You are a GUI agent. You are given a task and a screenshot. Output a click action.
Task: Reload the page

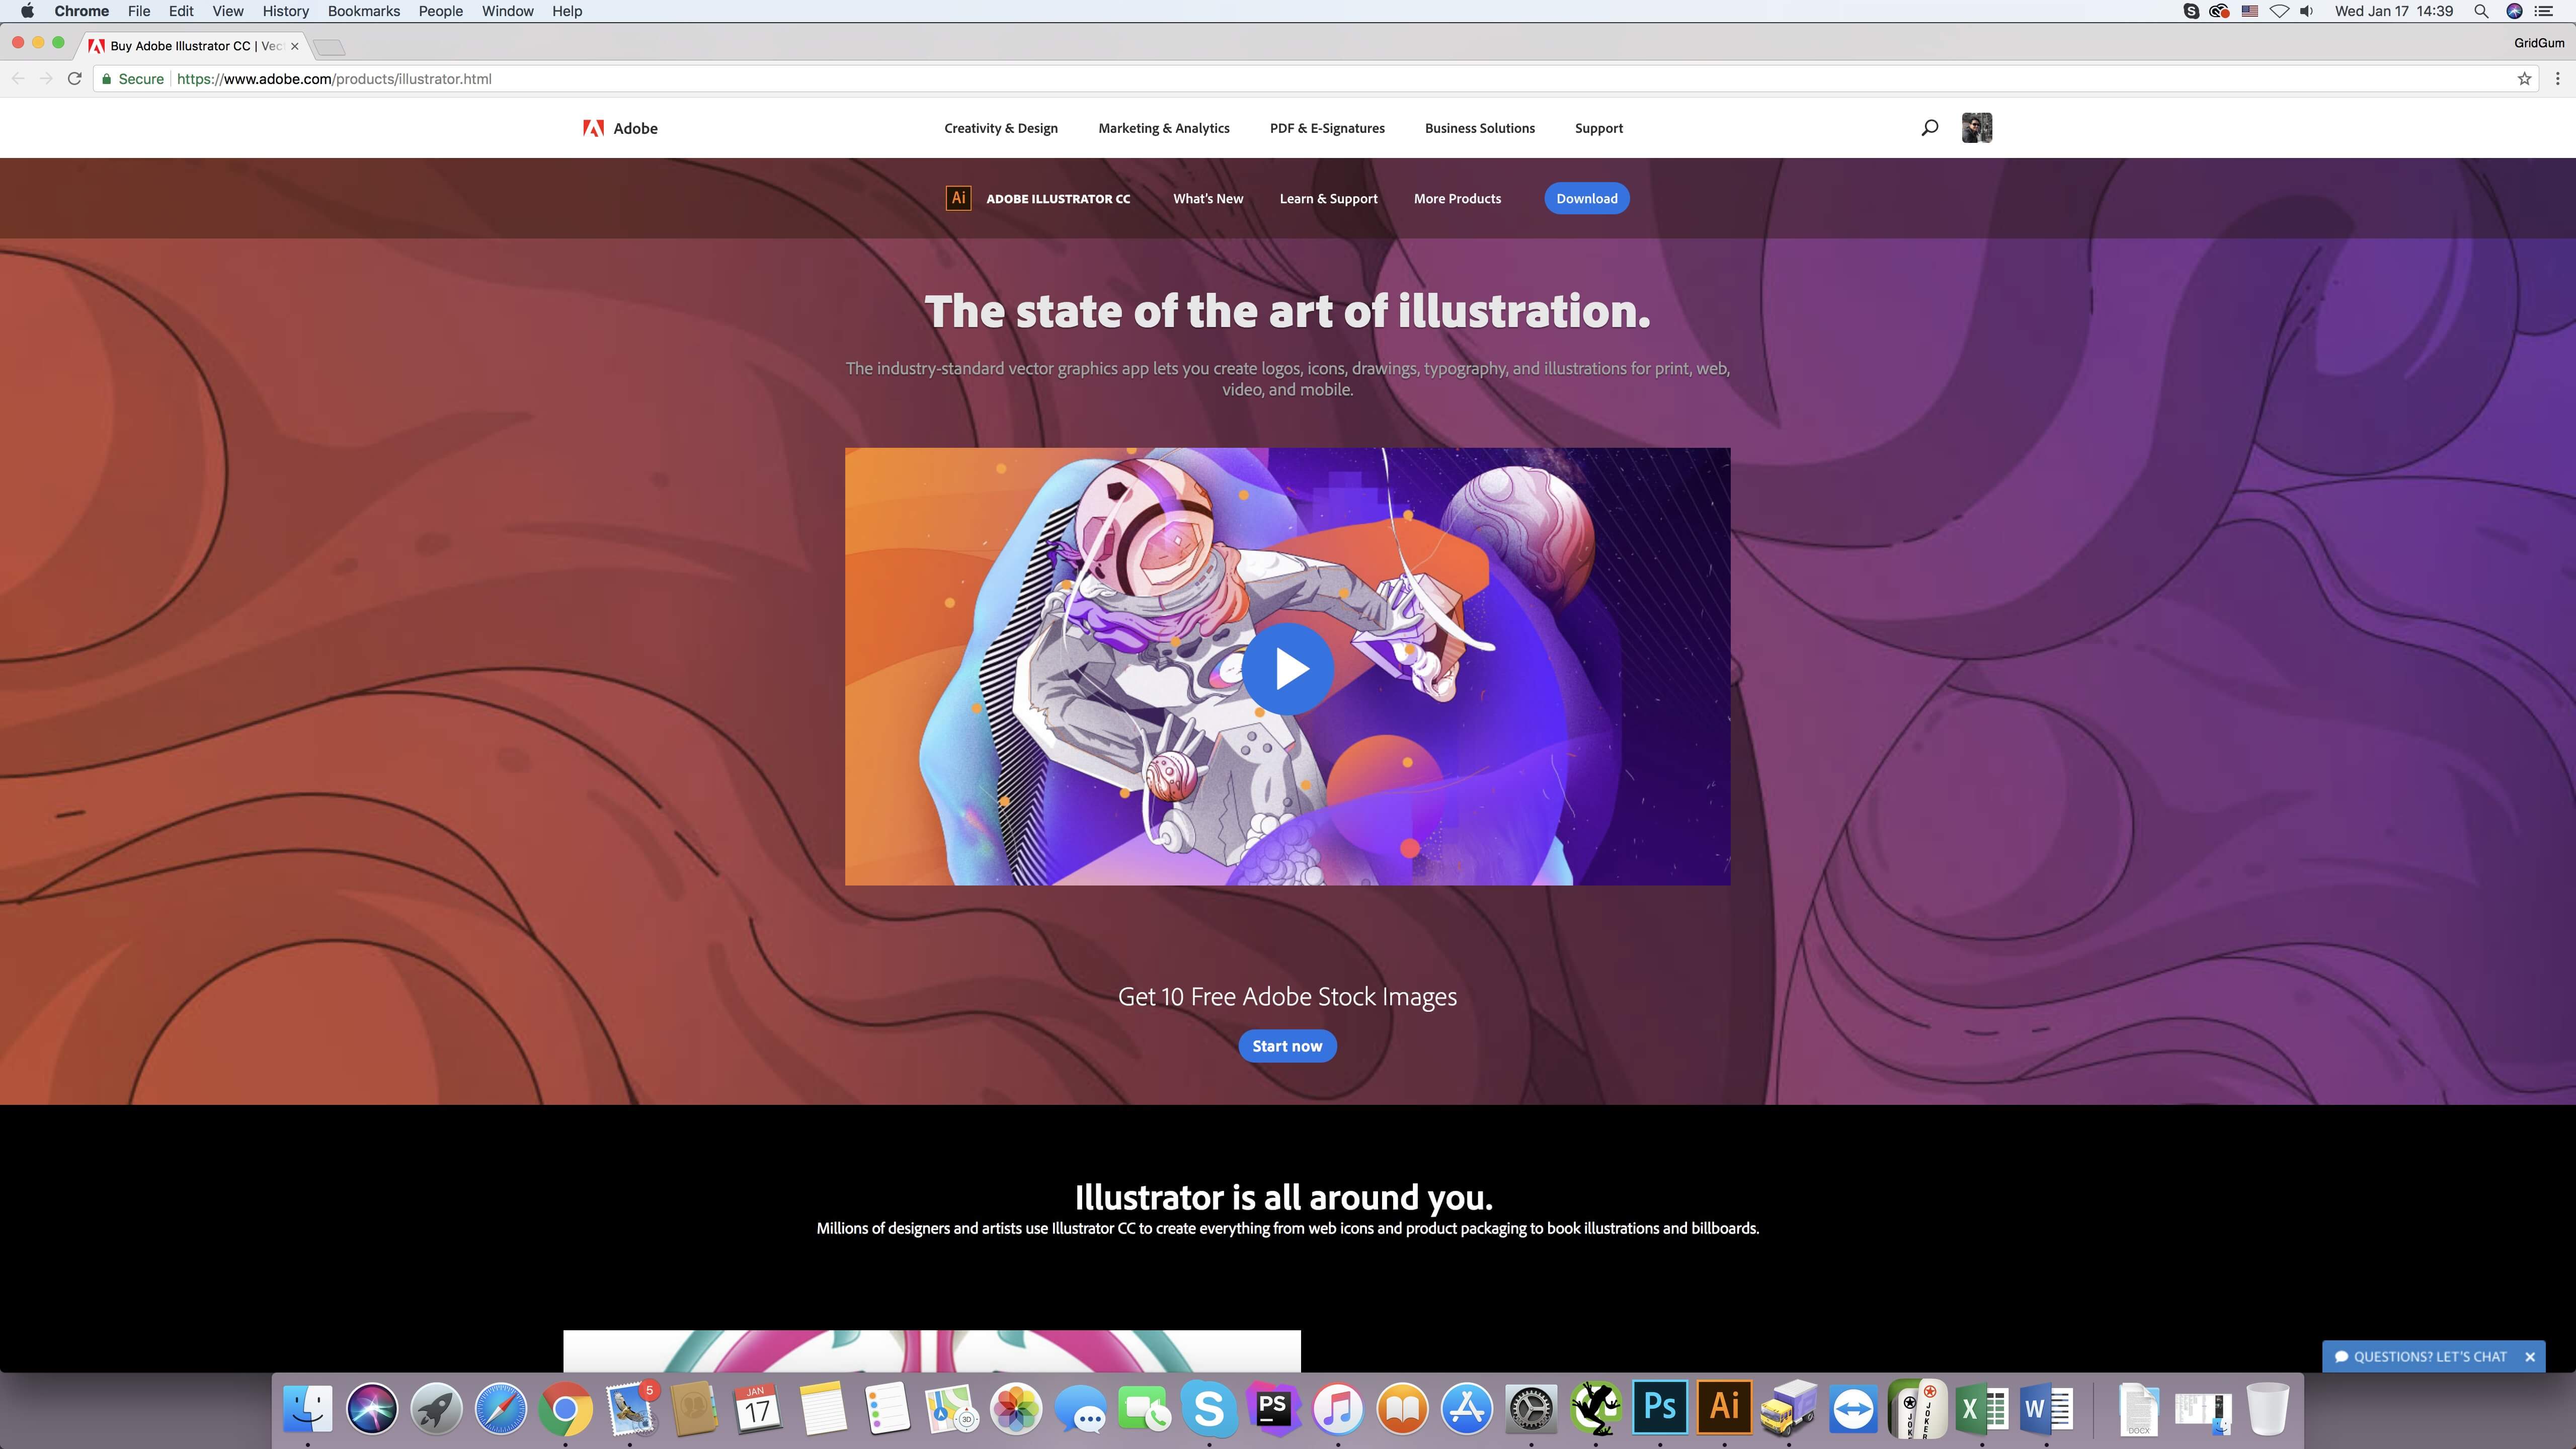[74, 79]
